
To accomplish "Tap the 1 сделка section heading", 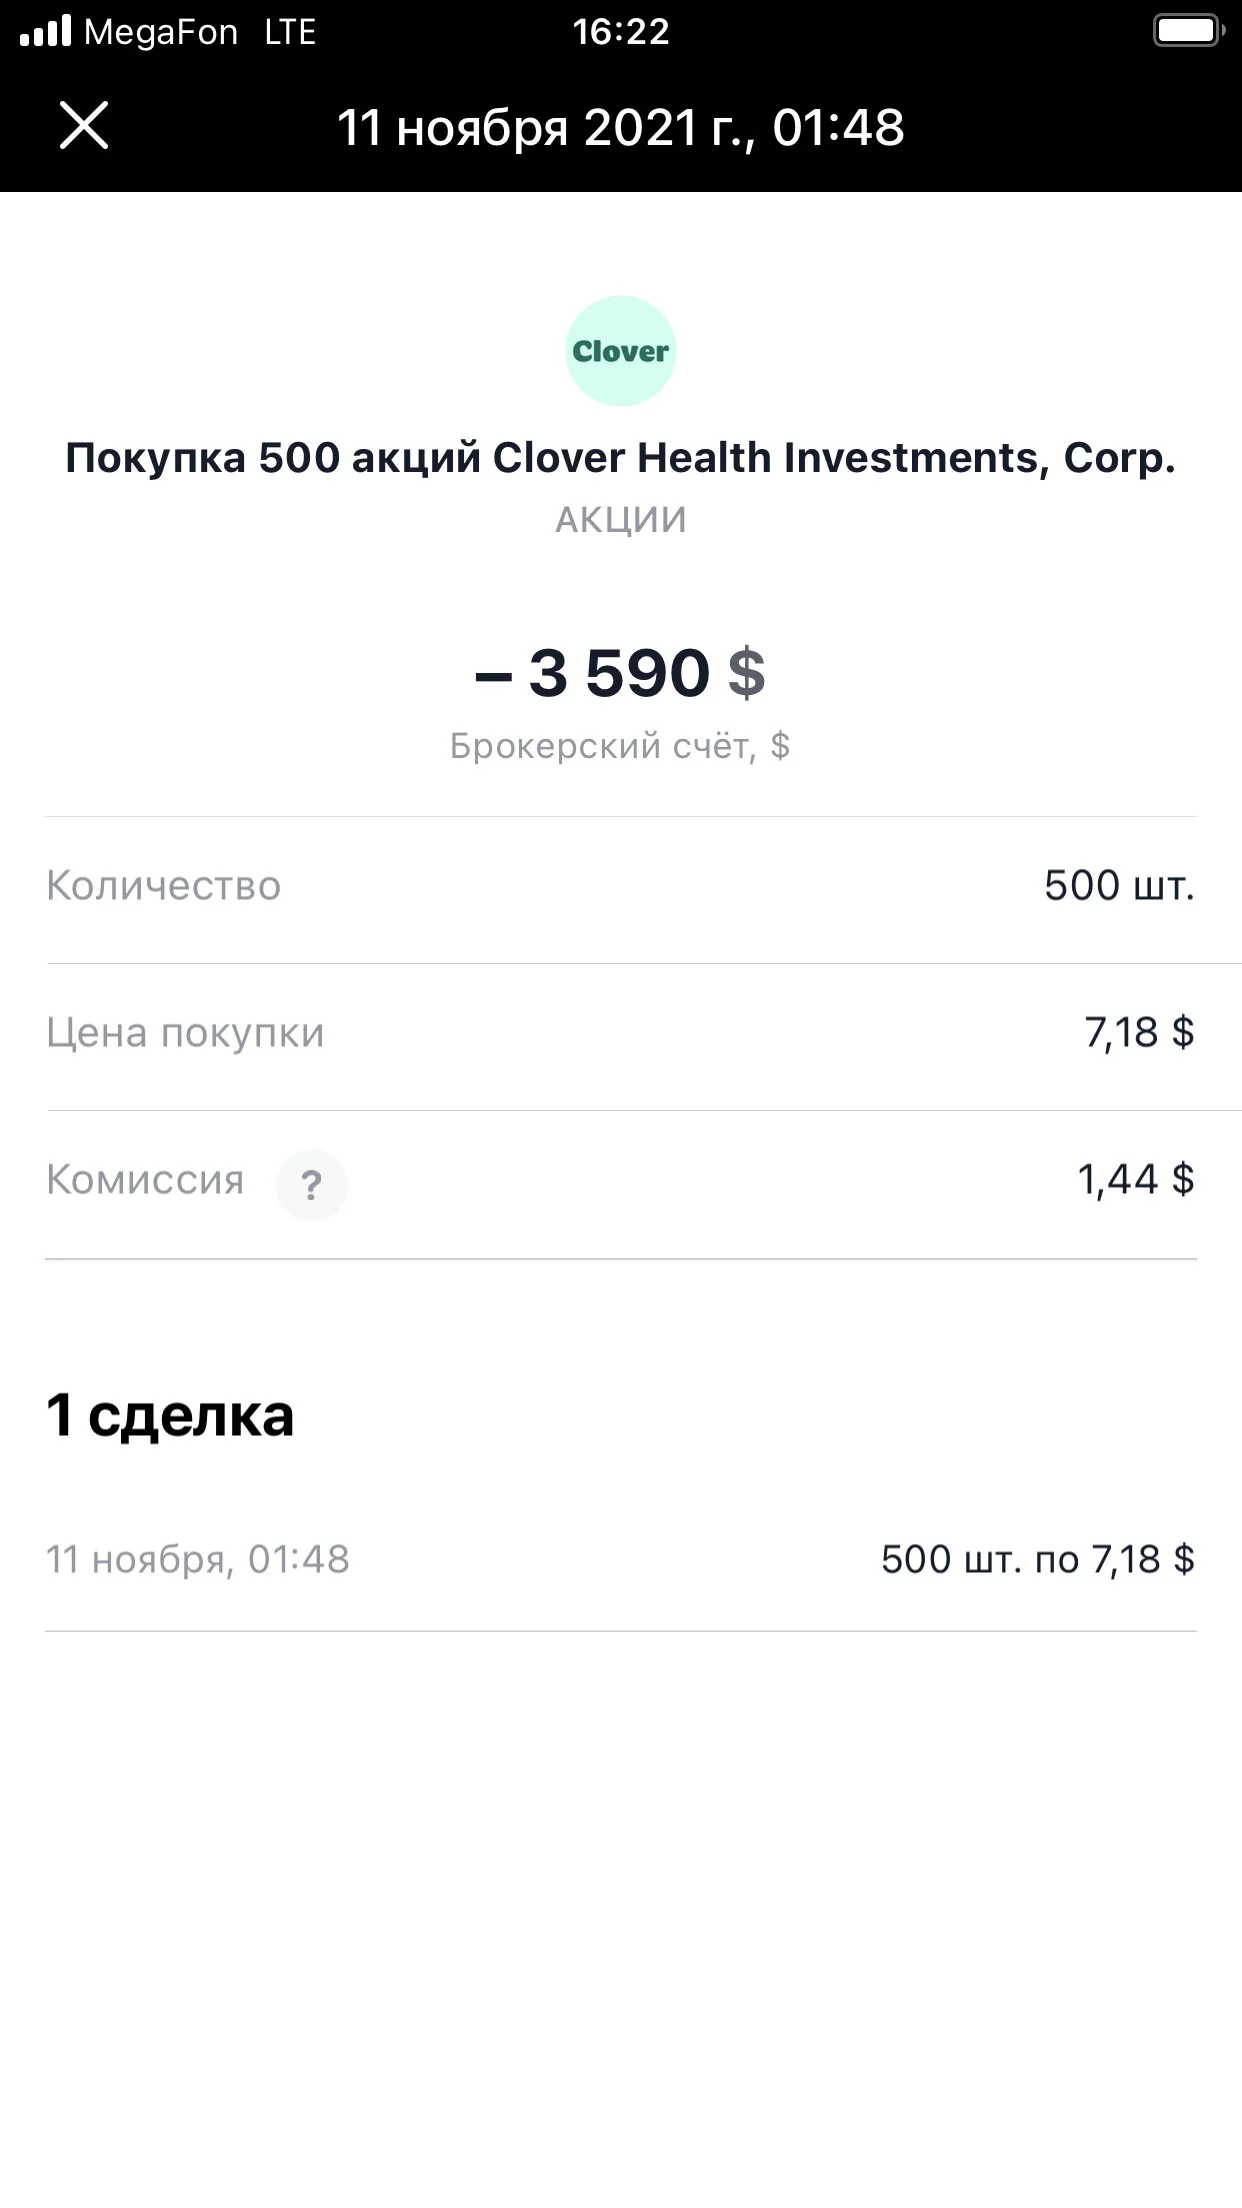I will pyautogui.click(x=170, y=1415).
